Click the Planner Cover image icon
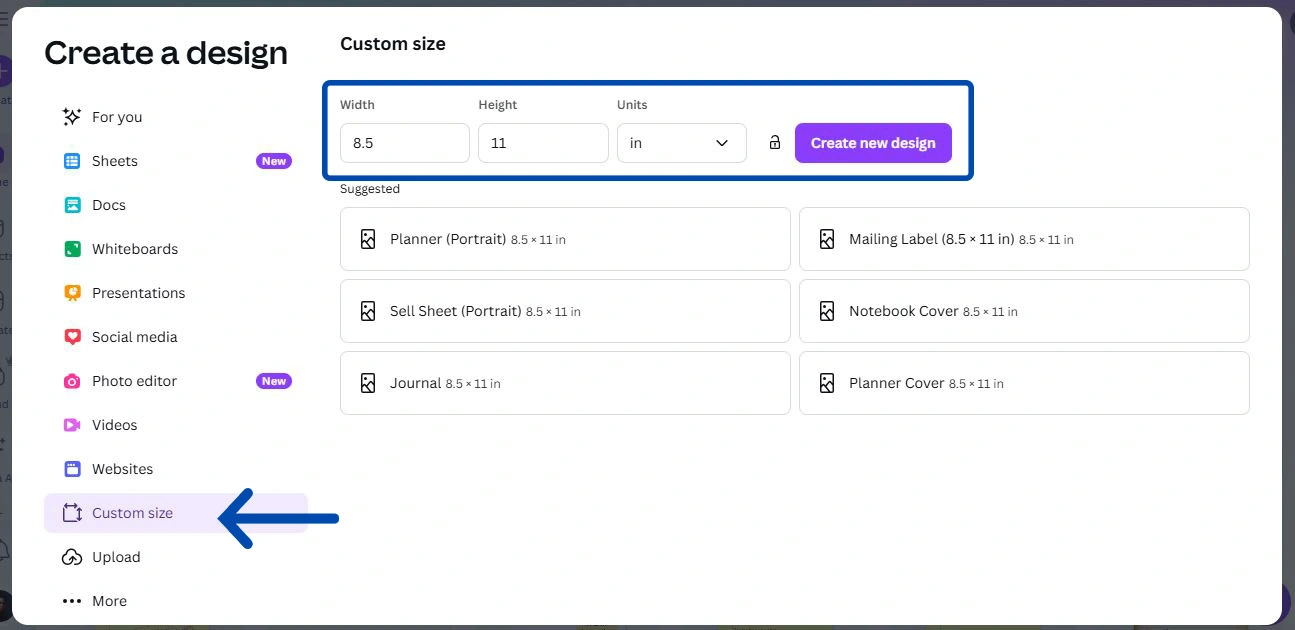The width and height of the screenshot is (1295, 630). coord(827,383)
